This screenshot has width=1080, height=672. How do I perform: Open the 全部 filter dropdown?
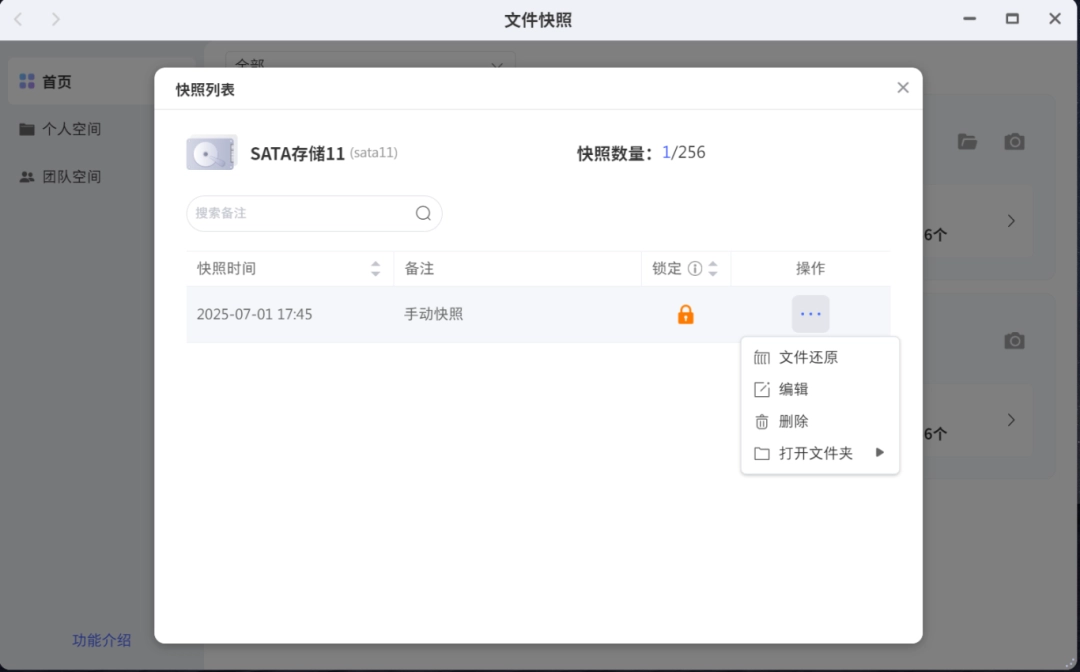(x=371, y=60)
